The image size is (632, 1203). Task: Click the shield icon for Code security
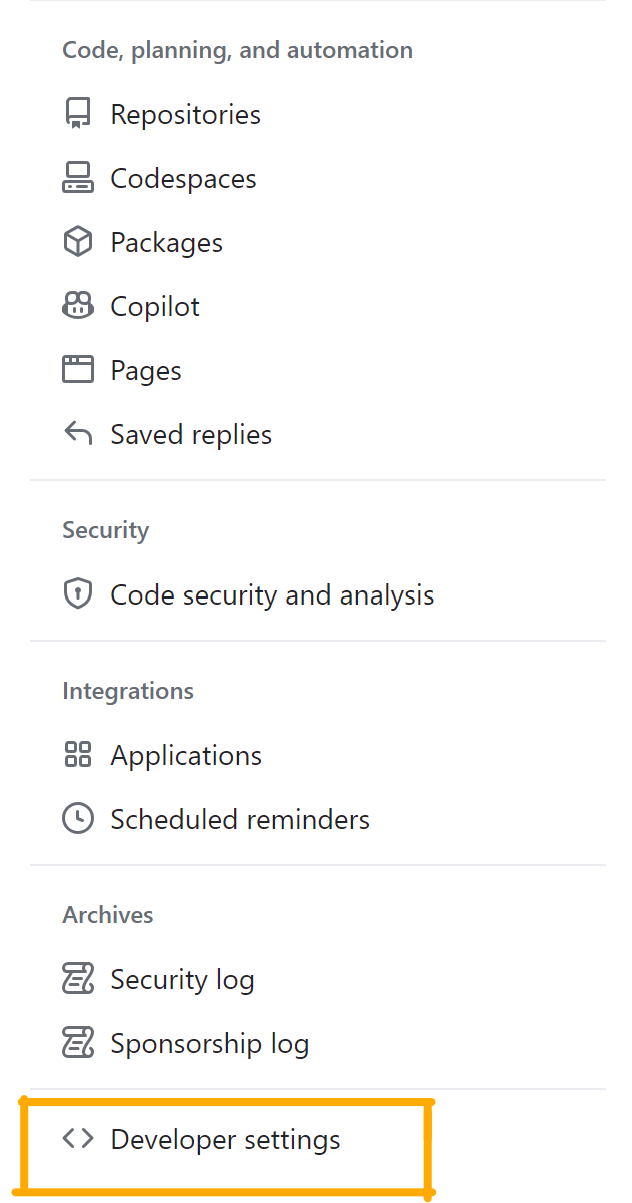point(78,595)
